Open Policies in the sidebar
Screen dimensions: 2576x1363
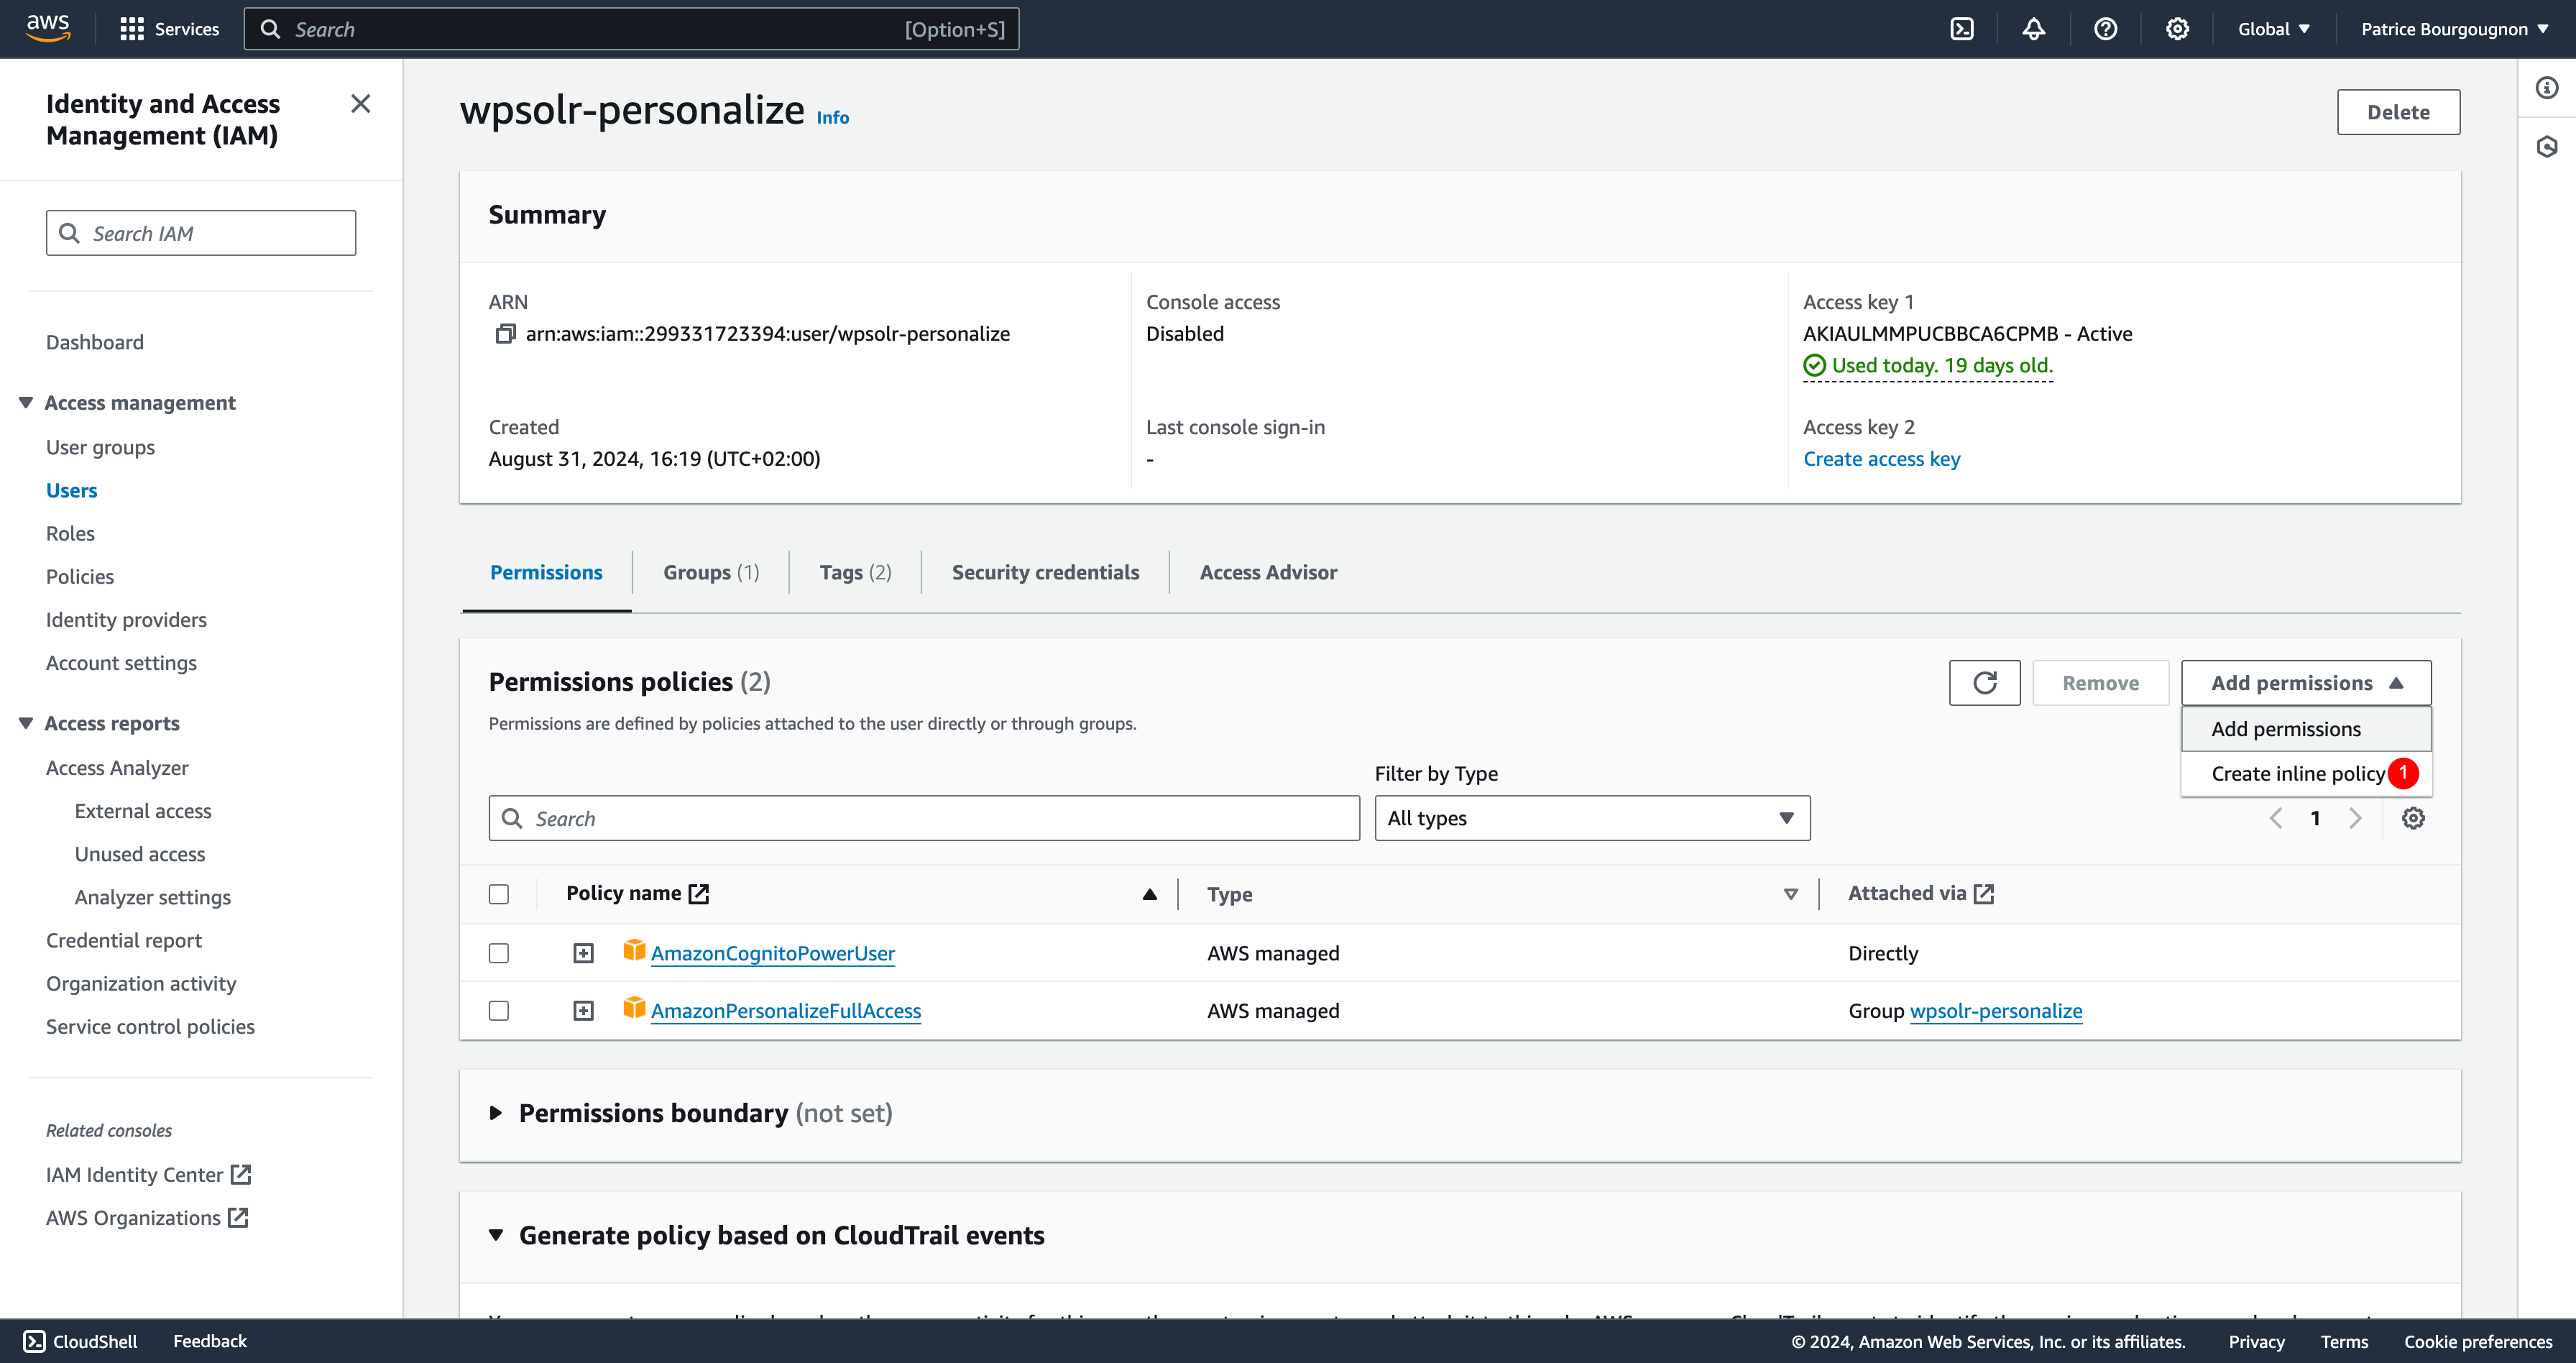pyautogui.click(x=80, y=576)
